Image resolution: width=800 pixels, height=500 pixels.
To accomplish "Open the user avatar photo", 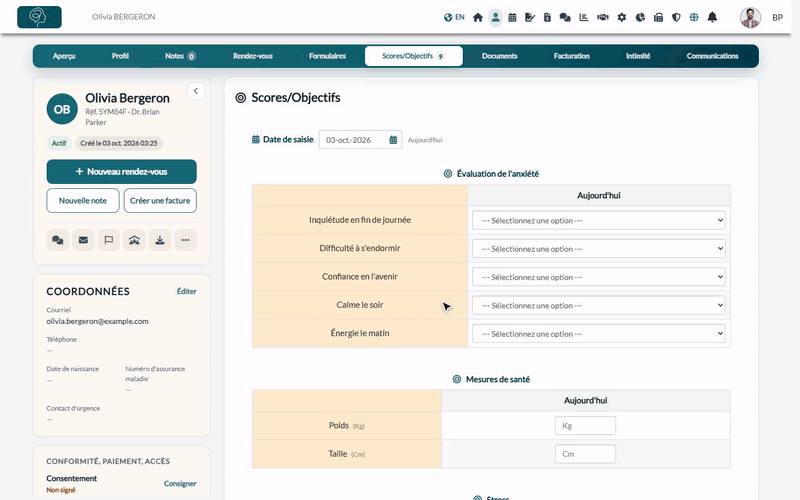I will pyautogui.click(x=750, y=17).
